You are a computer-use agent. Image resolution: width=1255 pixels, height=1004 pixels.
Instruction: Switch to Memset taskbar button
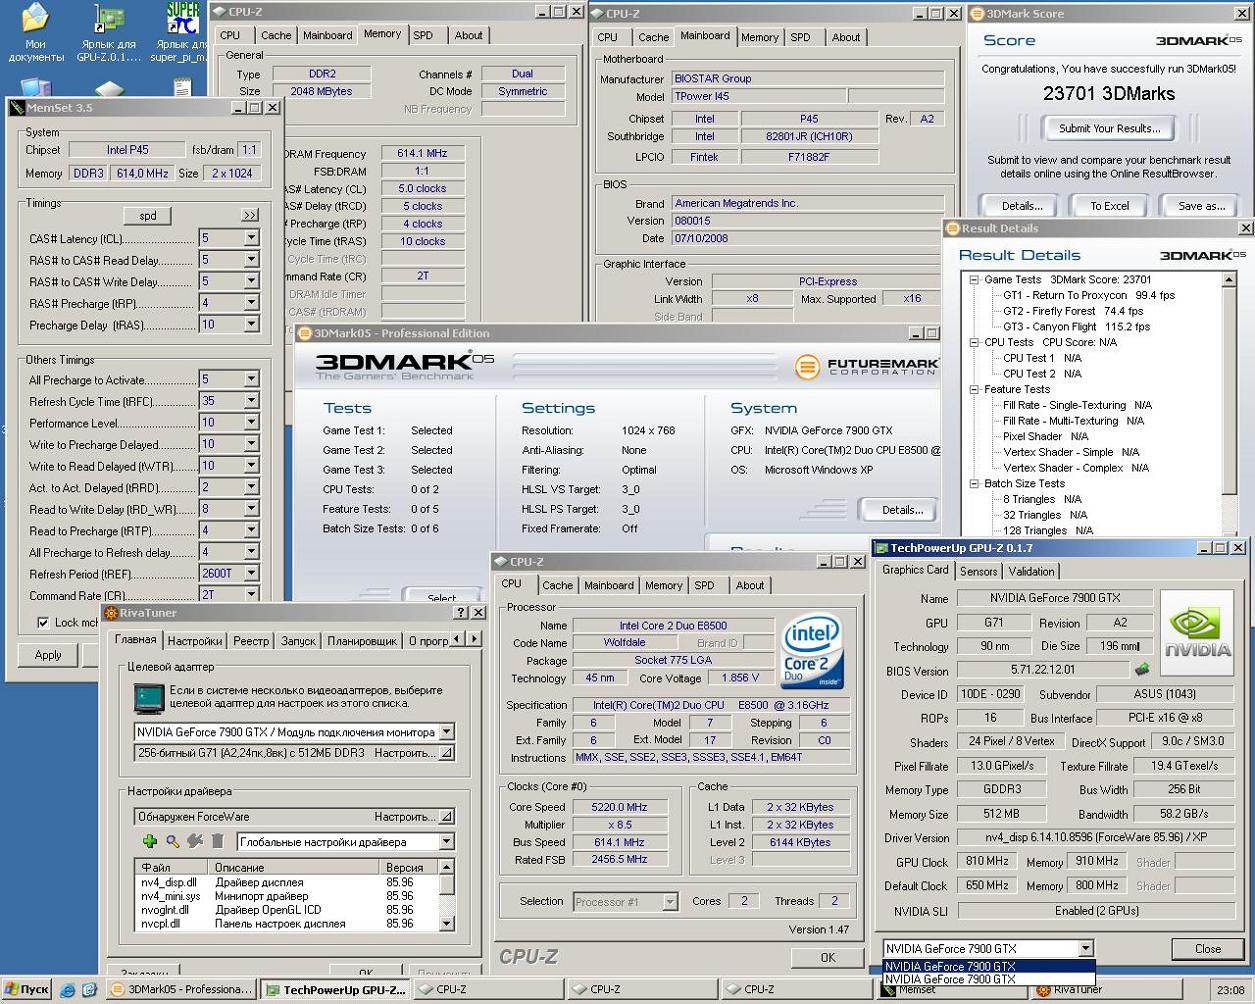(x=951, y=990)
